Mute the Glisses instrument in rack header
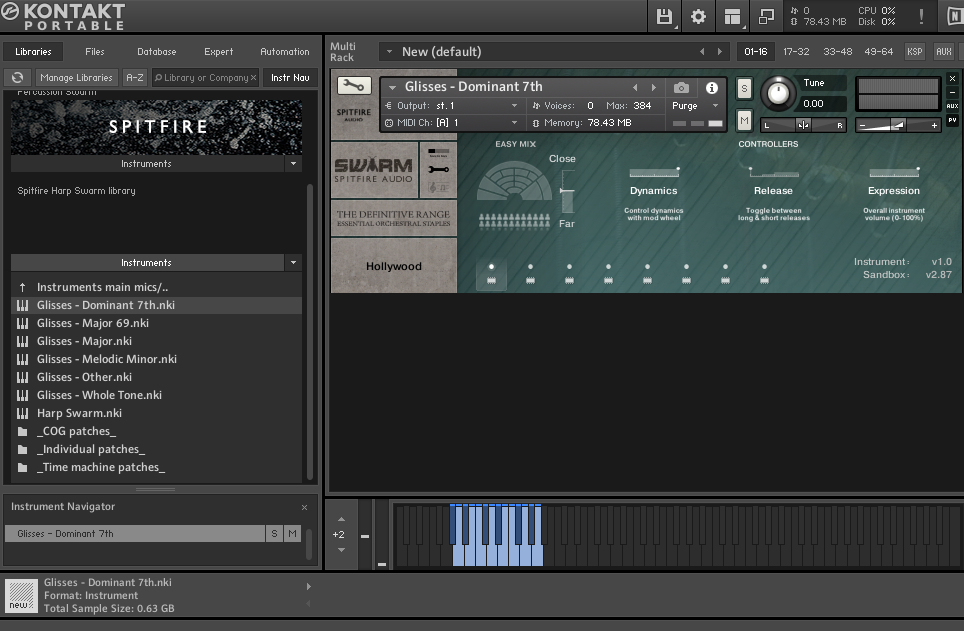Viewport: 964px width, 631px height. tap(744, 121)
